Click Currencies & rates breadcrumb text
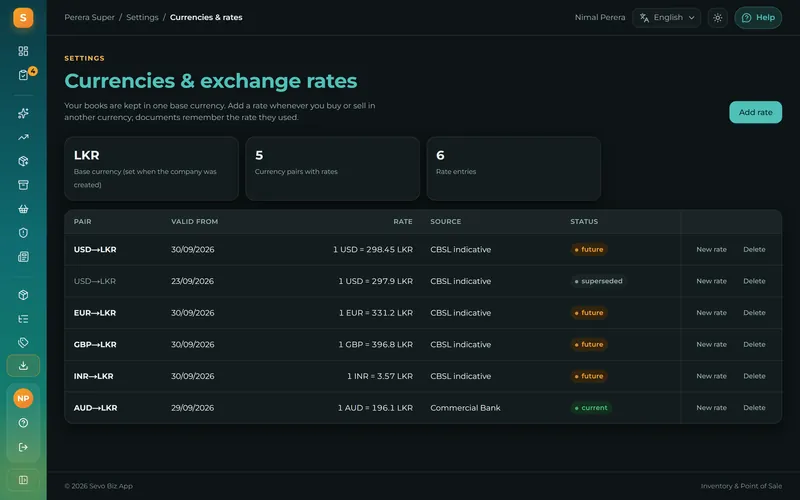 click(x=206, y=17)
